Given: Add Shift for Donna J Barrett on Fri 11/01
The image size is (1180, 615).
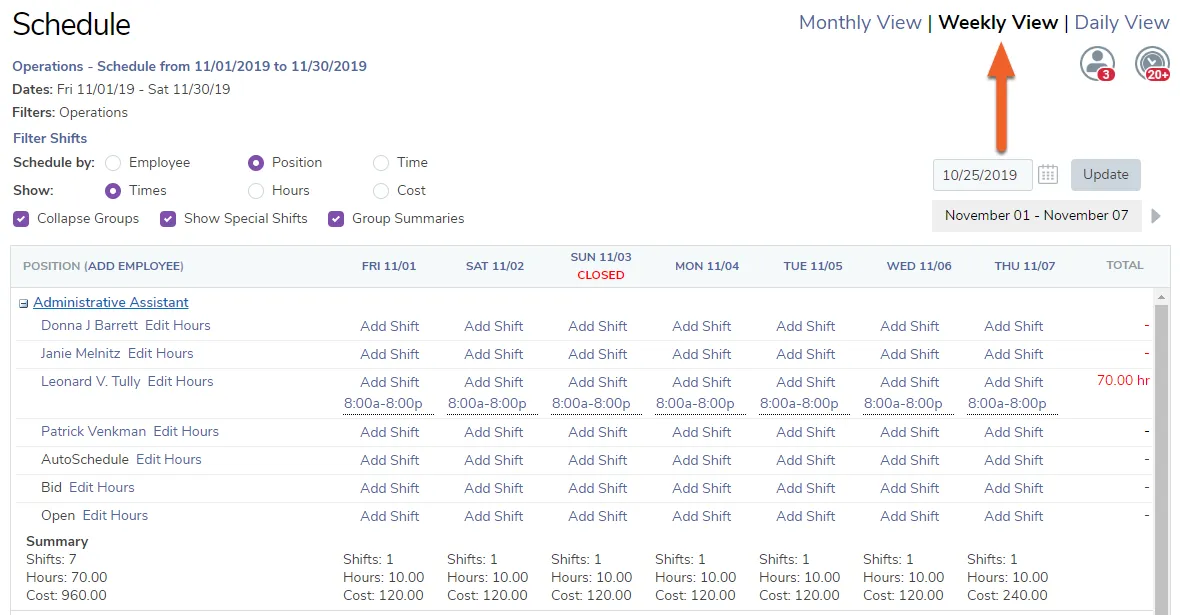Looking at the screenshot, I should (389, 327).
